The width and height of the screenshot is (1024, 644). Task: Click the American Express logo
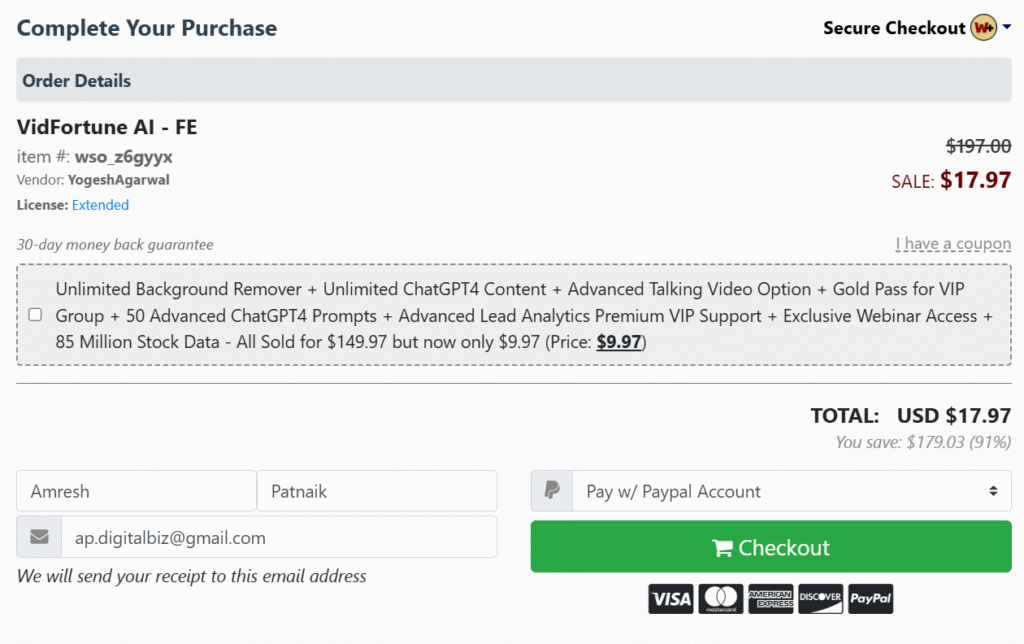pyautogui.click(x=771, y=599)
